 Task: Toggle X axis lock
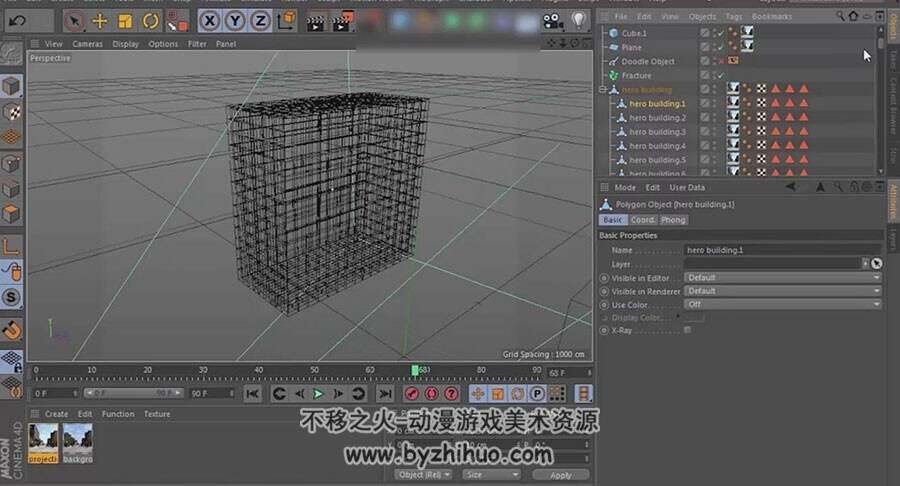tap(210, 21)
